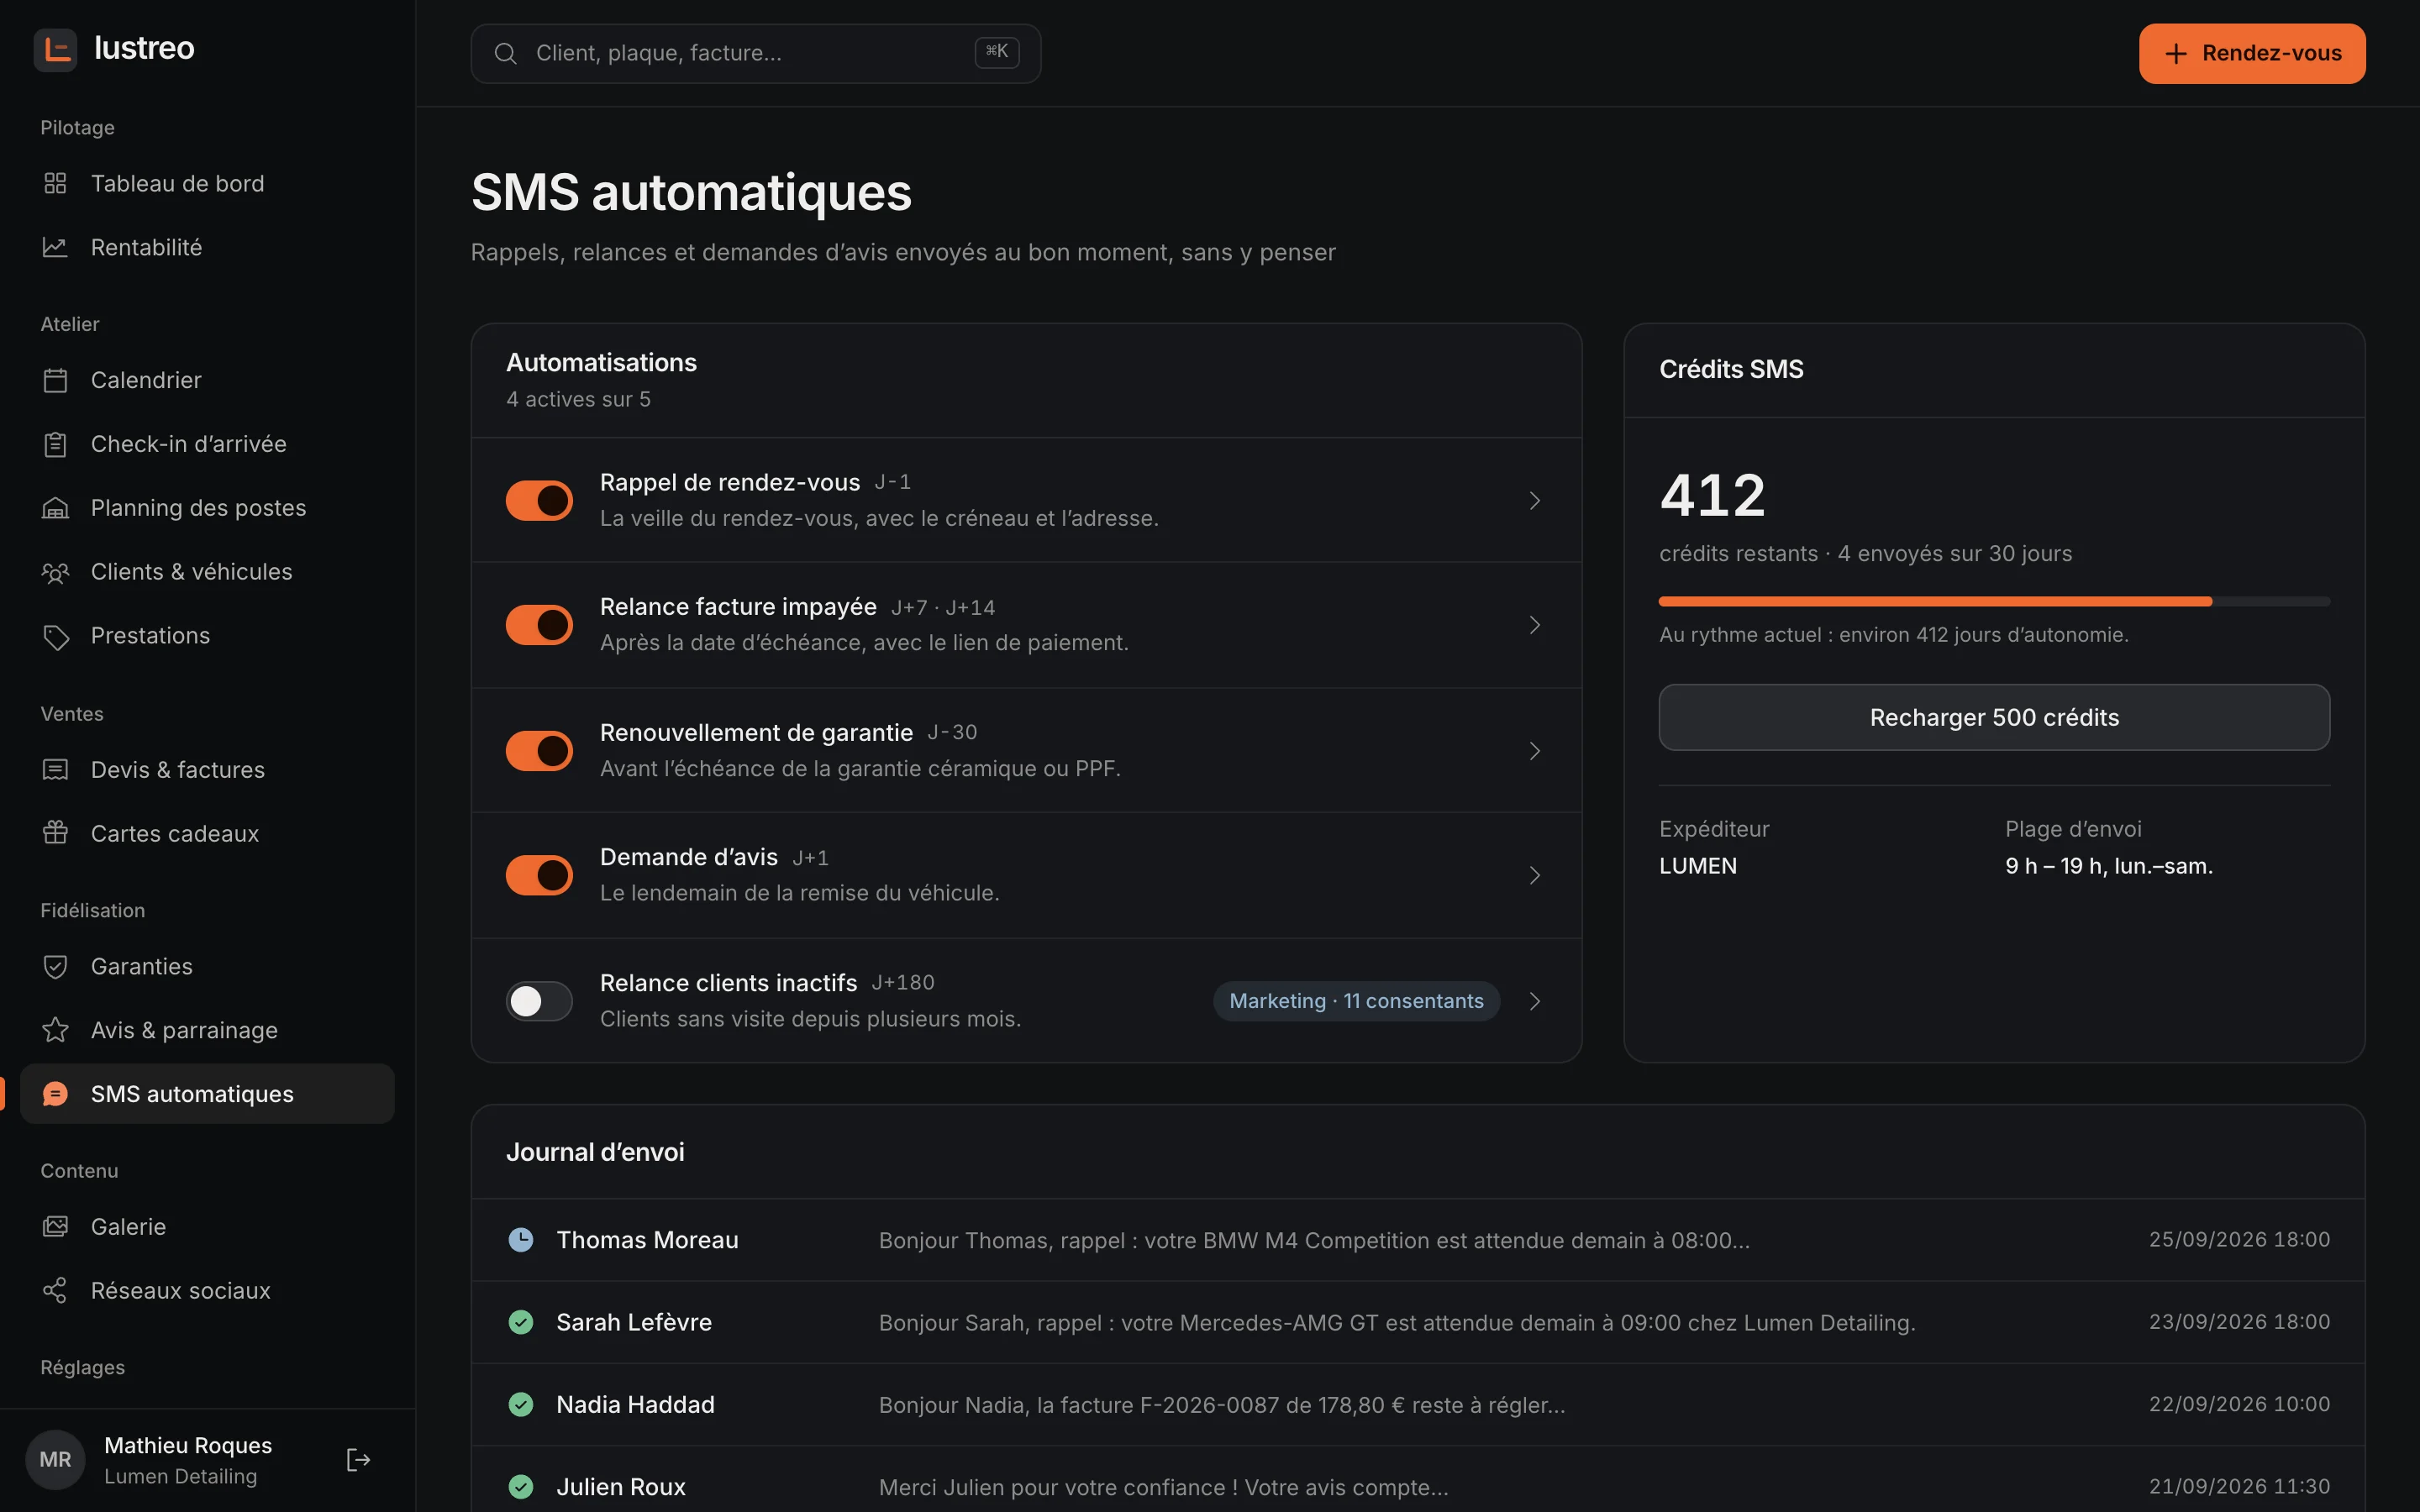Screen dimensions: 2420x1512
Task: Click Recharger 500 crédits button
Action: [x=1994, y=718]
